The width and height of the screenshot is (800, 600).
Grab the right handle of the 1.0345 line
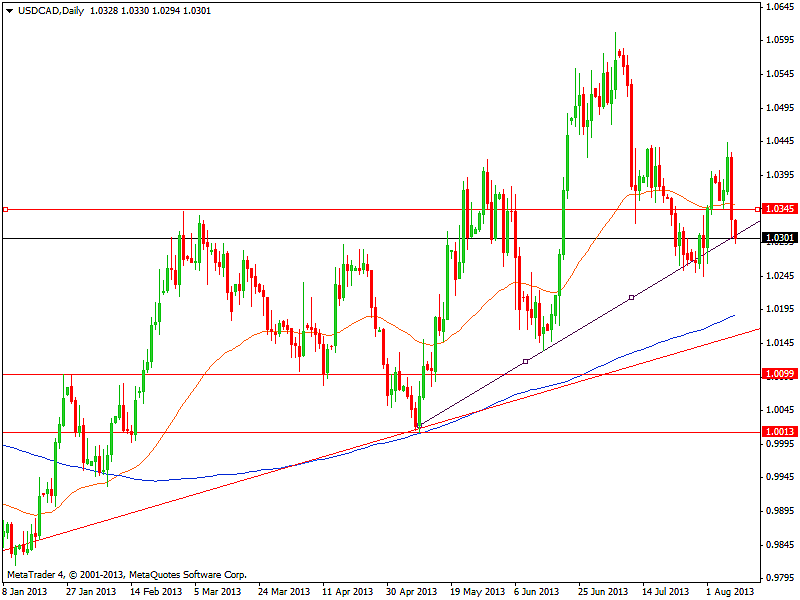tap(756, 209)
